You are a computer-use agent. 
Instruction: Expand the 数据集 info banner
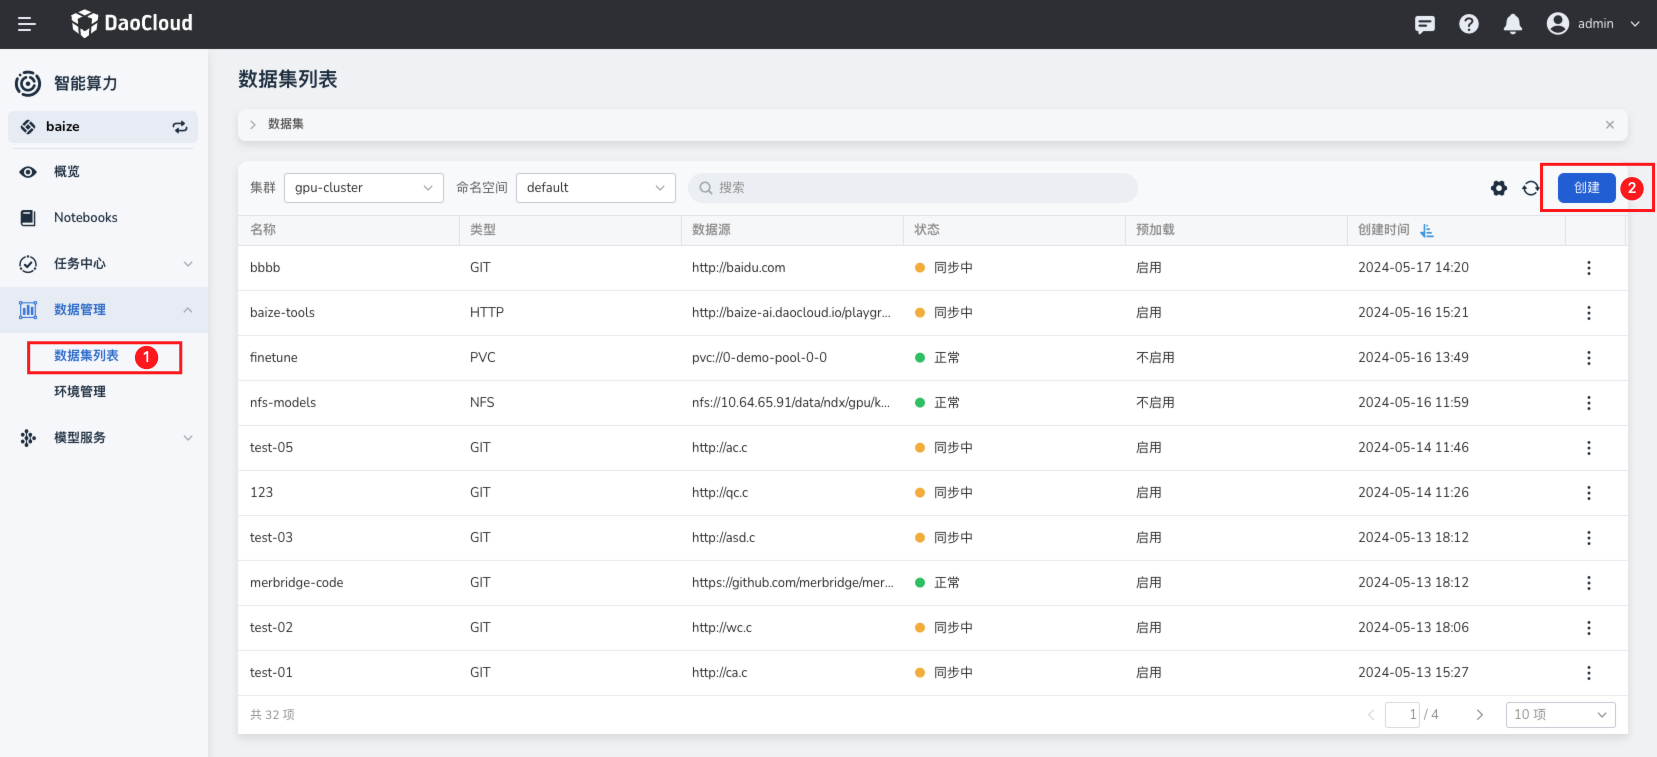pos(253,125)
